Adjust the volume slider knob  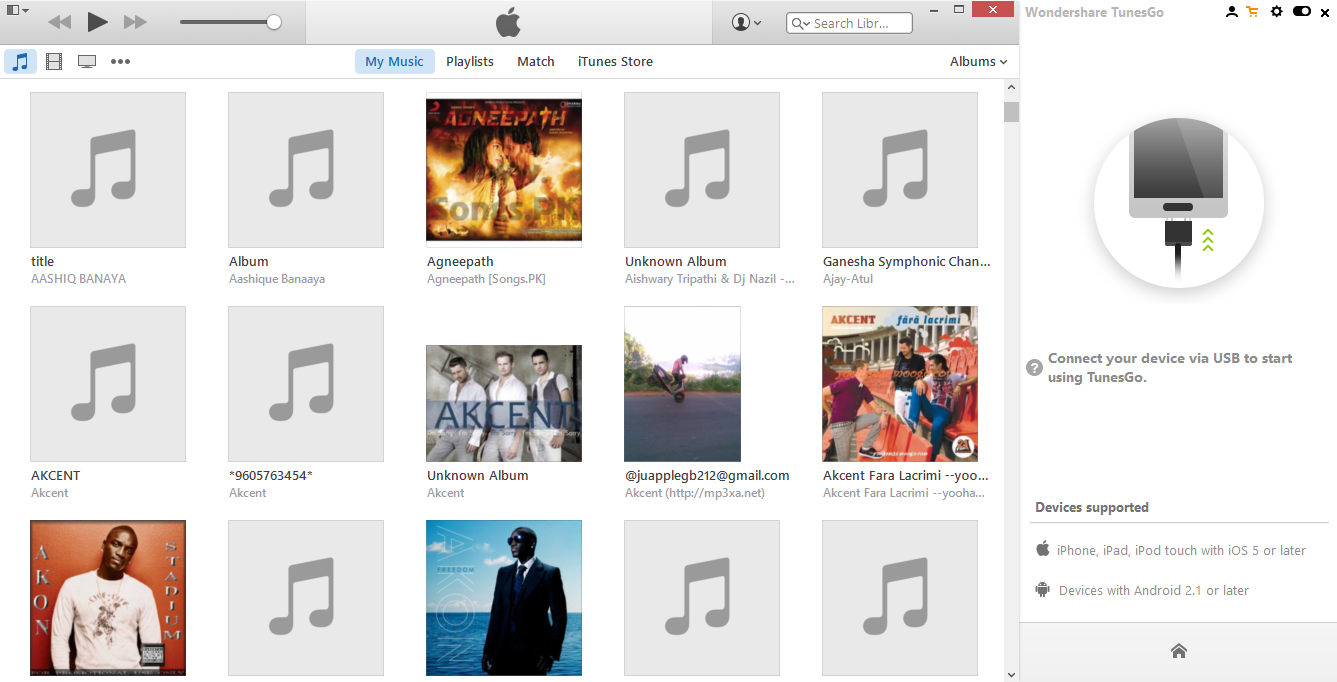click(274, 22)
